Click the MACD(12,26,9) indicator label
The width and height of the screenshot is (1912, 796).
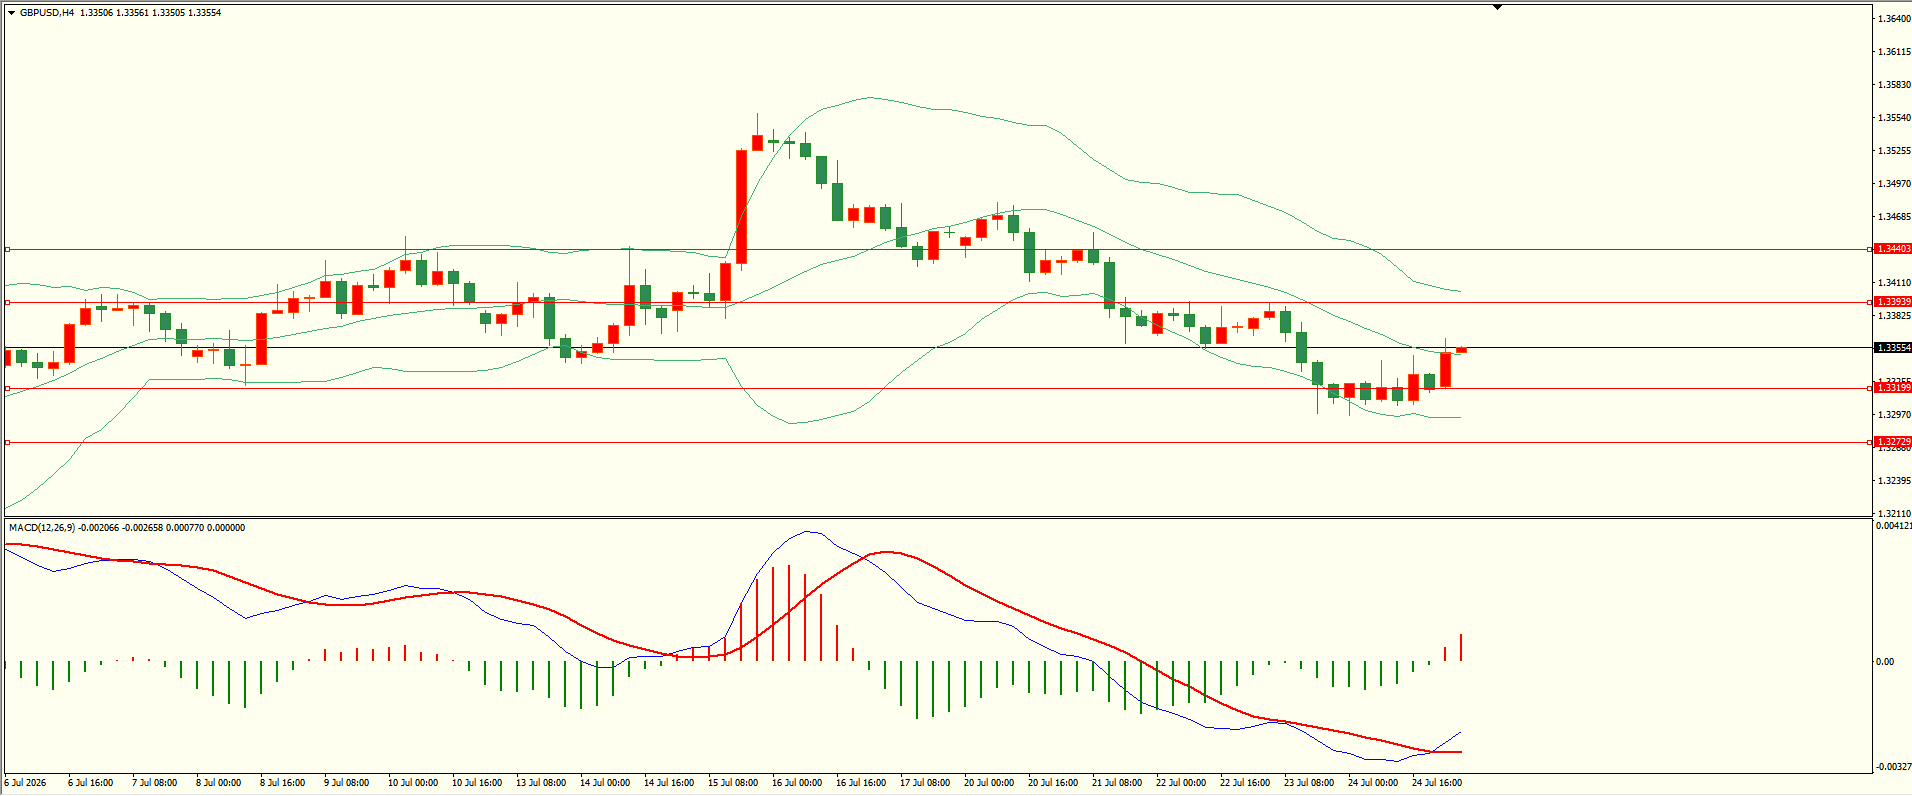coord(42,527)
